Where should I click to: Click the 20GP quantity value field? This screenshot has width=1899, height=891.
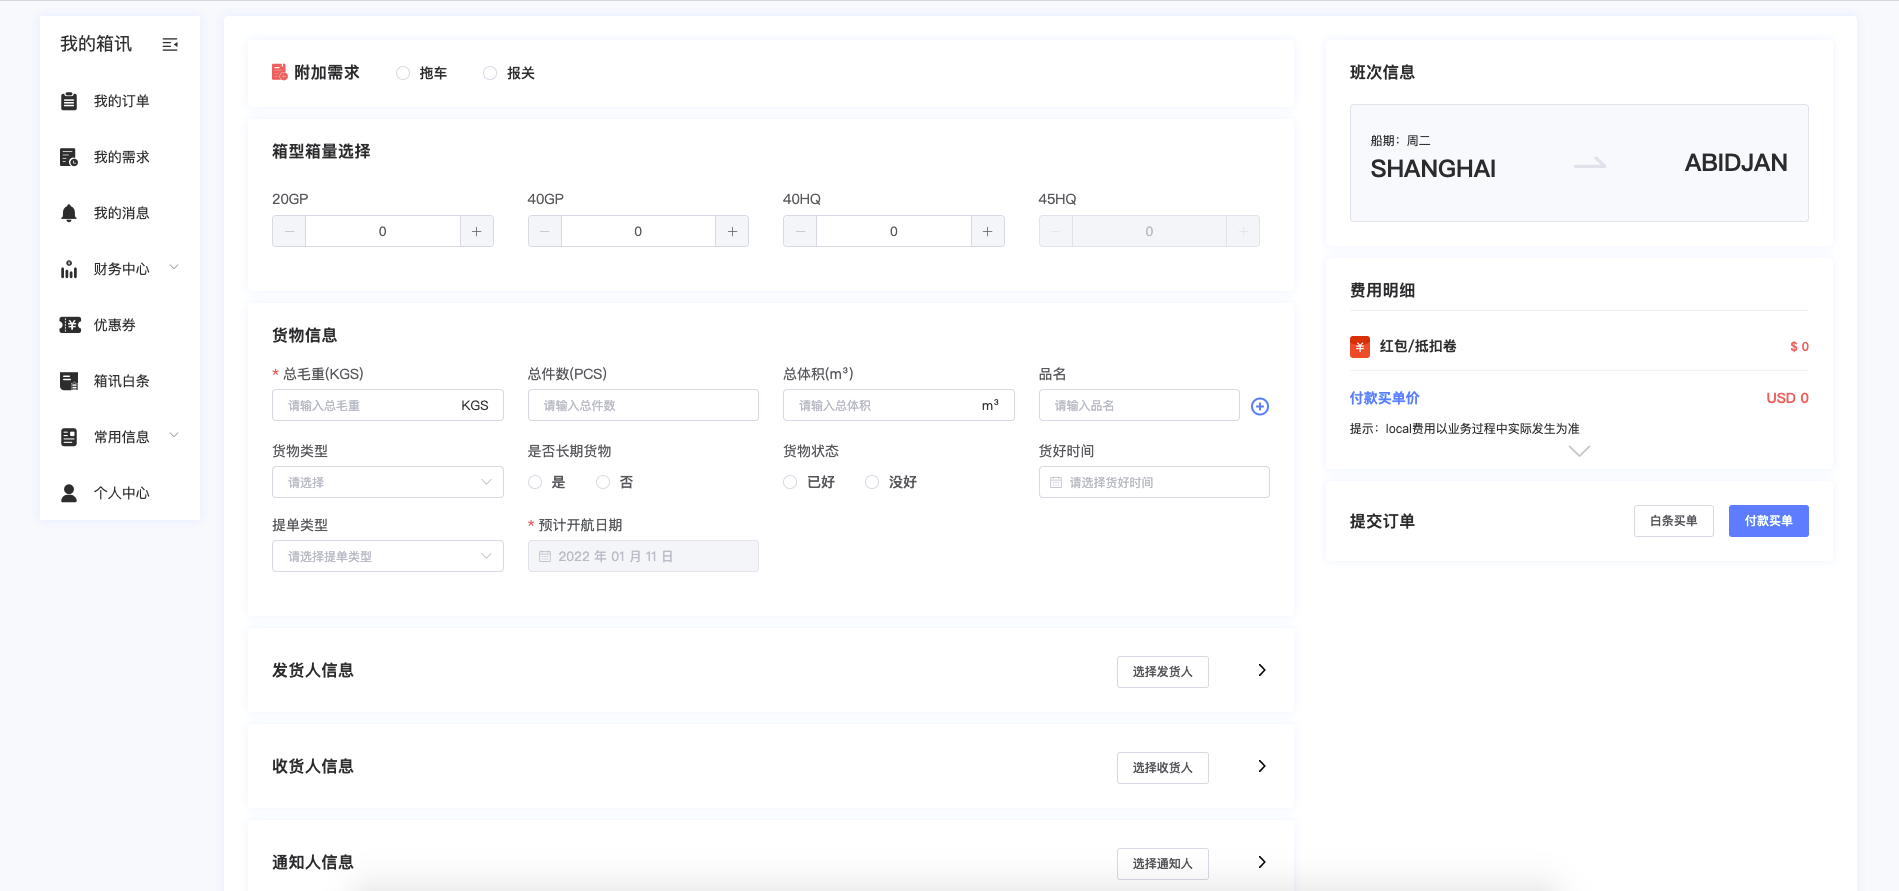pos(383,231)
